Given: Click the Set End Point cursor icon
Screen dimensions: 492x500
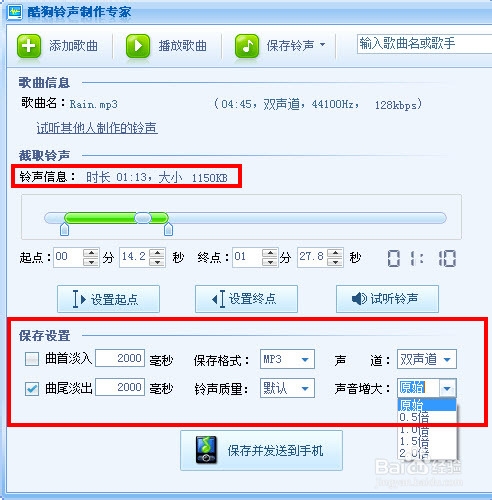Looking at the screenshot, I should coord(219,299).
